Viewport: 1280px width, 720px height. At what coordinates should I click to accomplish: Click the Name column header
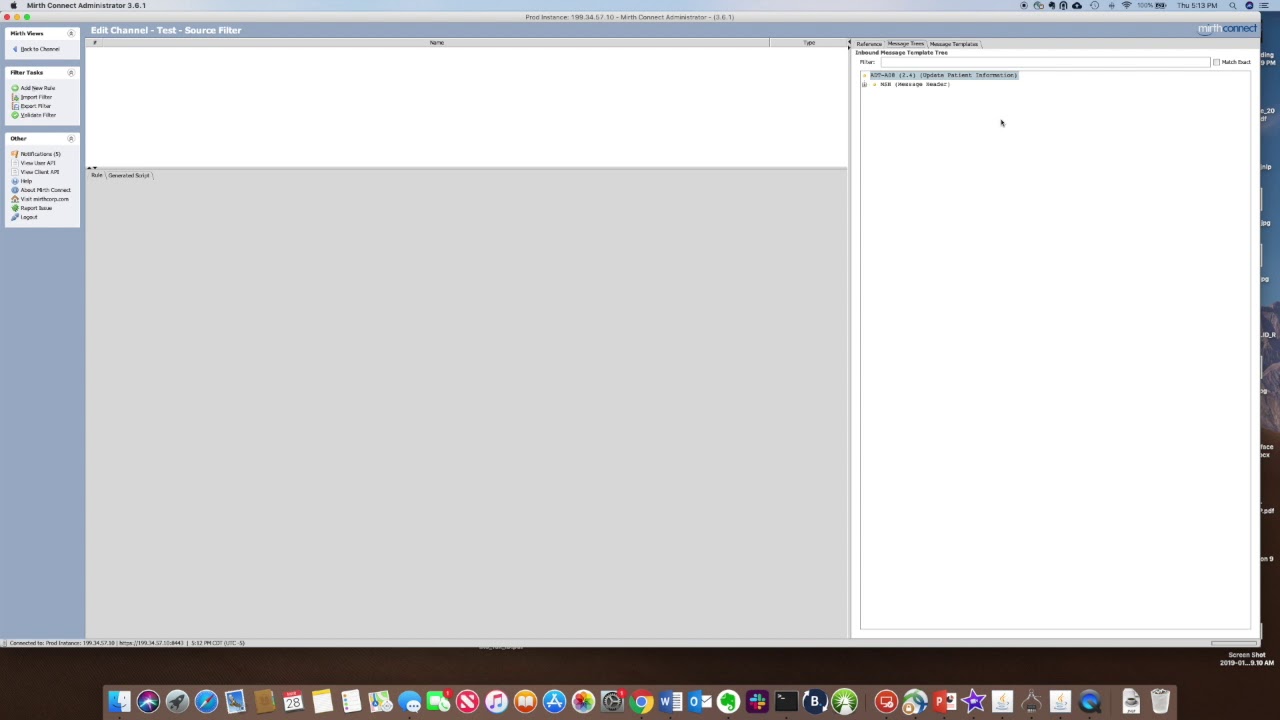(x=437, y=43)
